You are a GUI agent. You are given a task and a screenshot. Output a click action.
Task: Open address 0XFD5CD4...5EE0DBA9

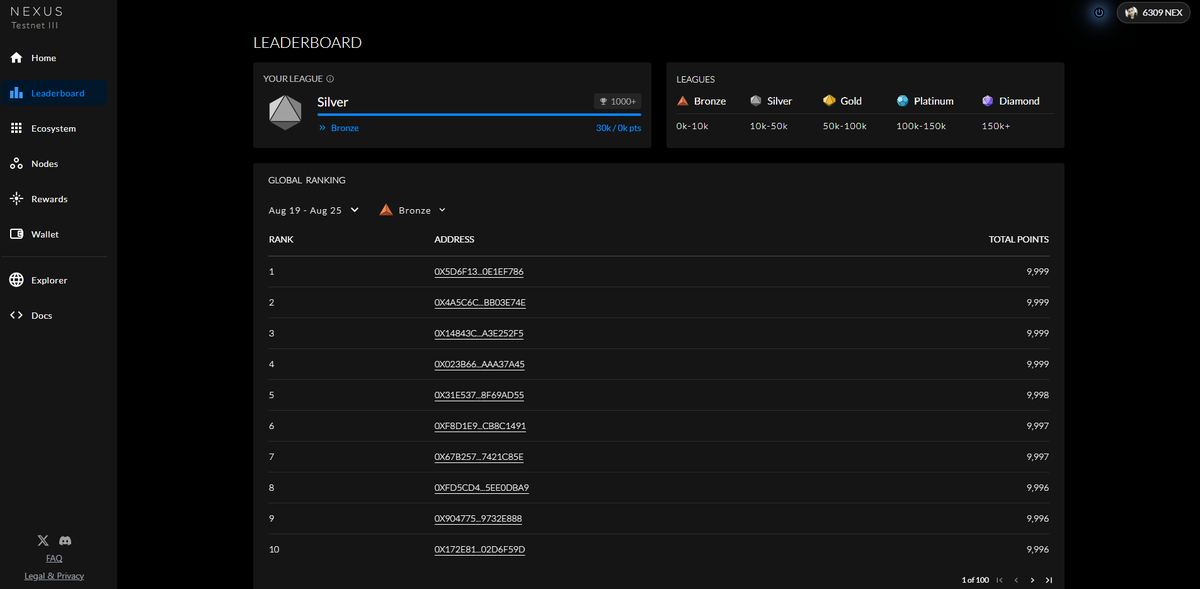point(481,488)
